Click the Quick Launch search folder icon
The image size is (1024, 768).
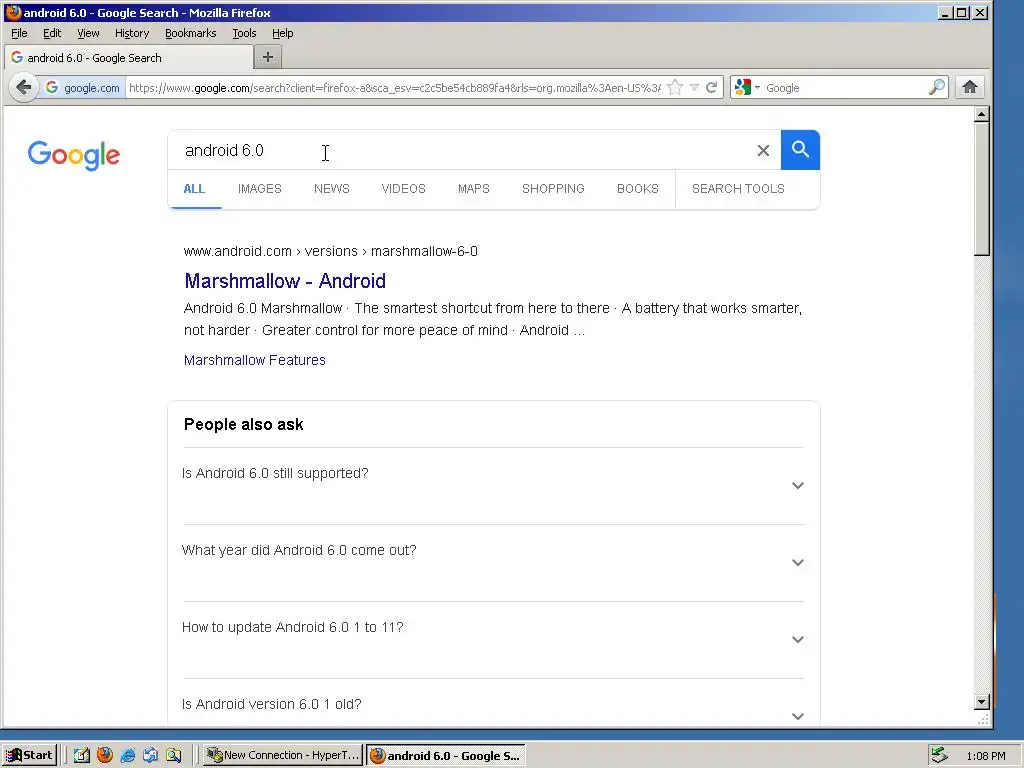pos(173,755)
